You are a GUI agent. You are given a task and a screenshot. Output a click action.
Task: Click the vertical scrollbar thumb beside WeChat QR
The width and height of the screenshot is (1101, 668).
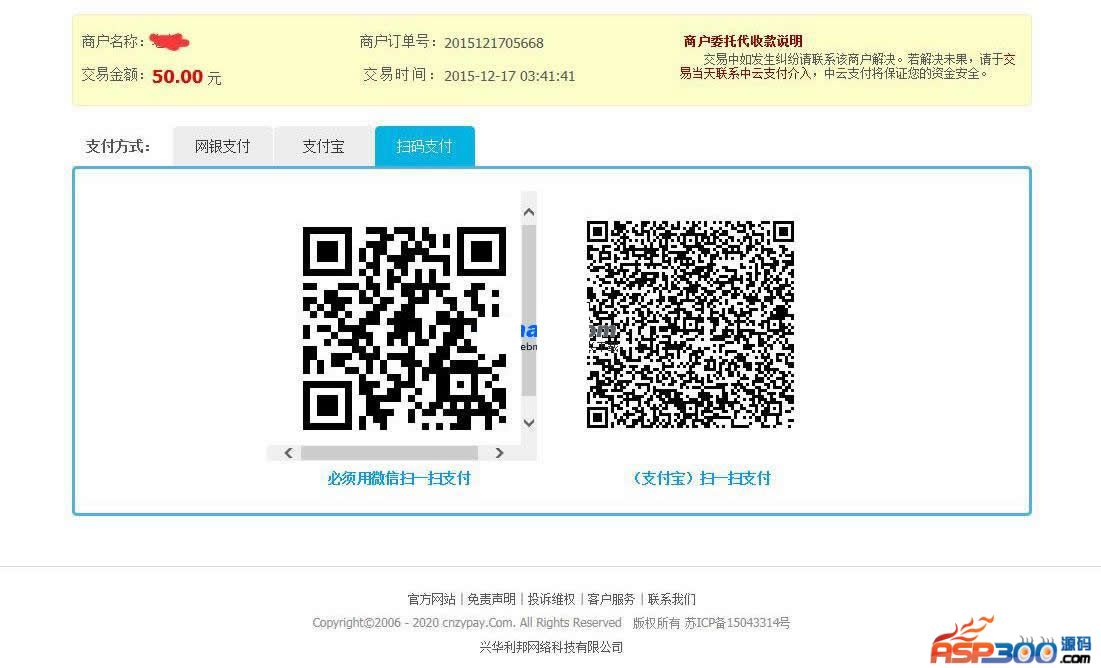point(529,310)
